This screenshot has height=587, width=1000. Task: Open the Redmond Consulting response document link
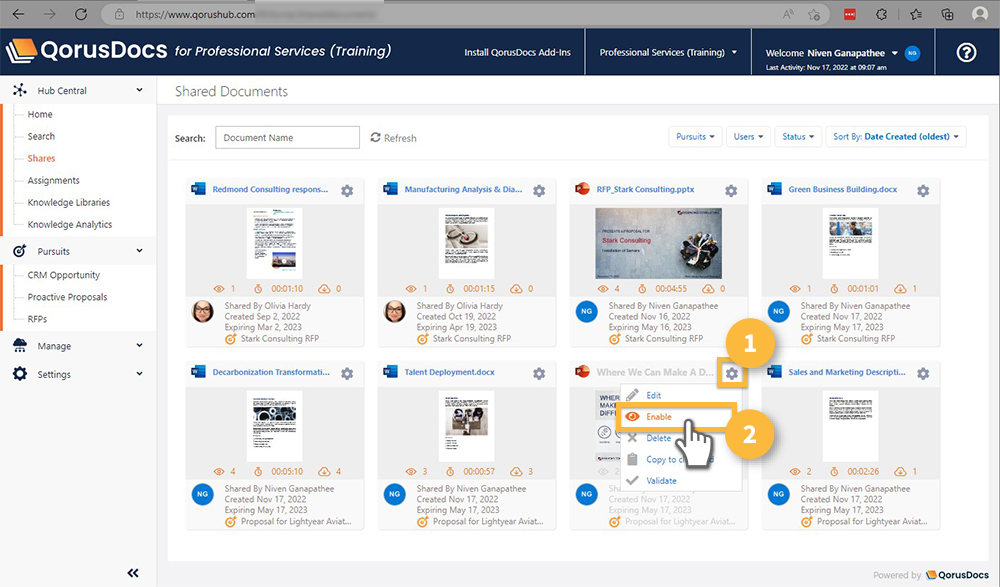point(270,189)
